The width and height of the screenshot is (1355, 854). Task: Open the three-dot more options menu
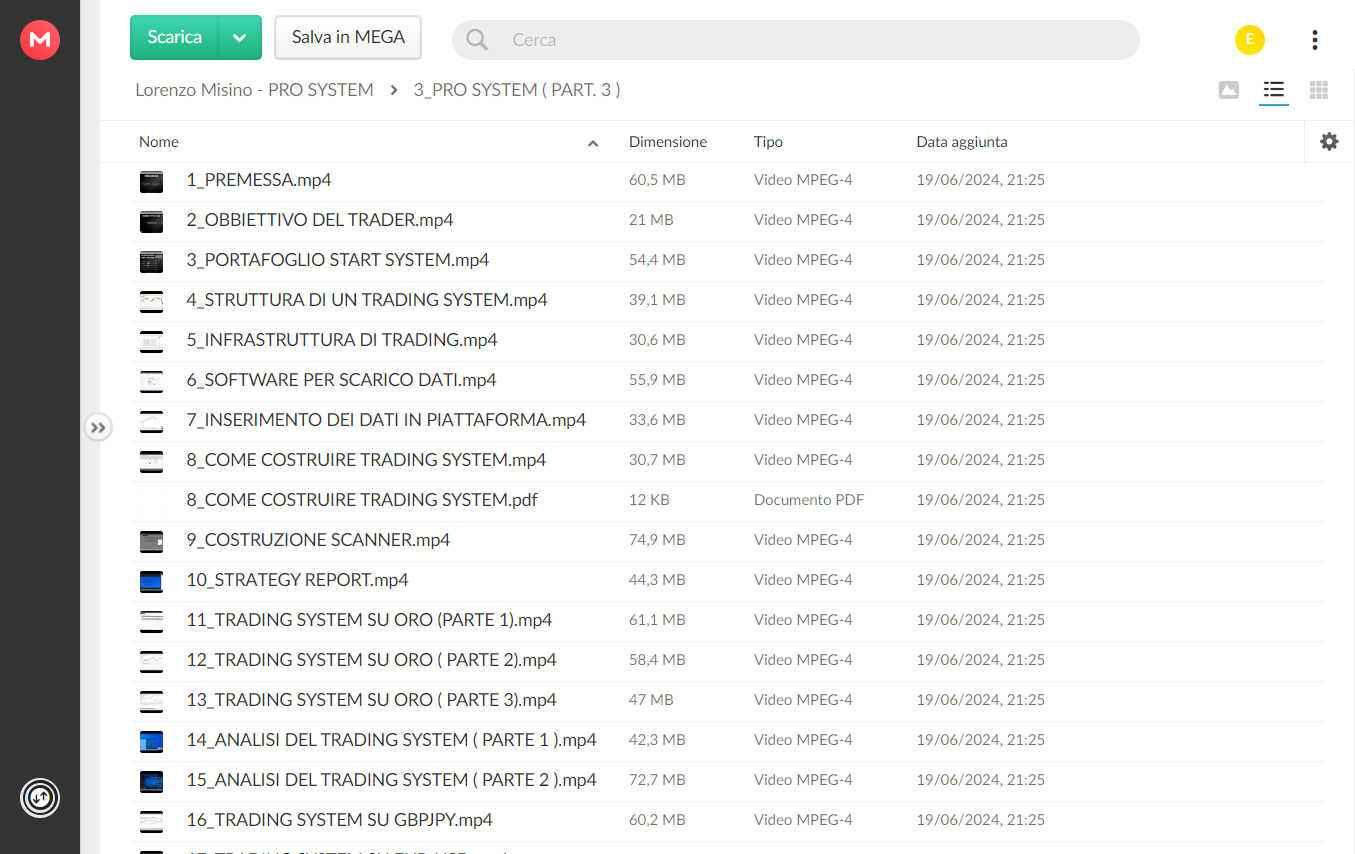tap(1314, 40)
